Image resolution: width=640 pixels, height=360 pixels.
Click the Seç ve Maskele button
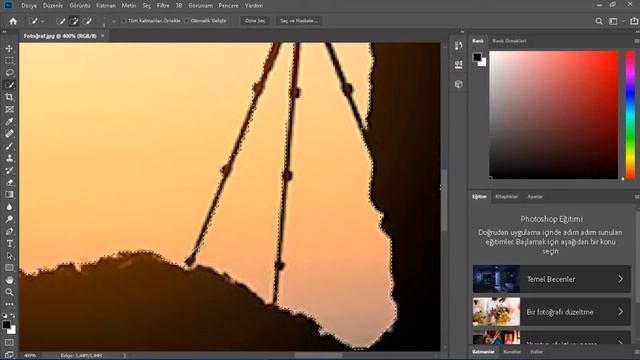[299, 21]
